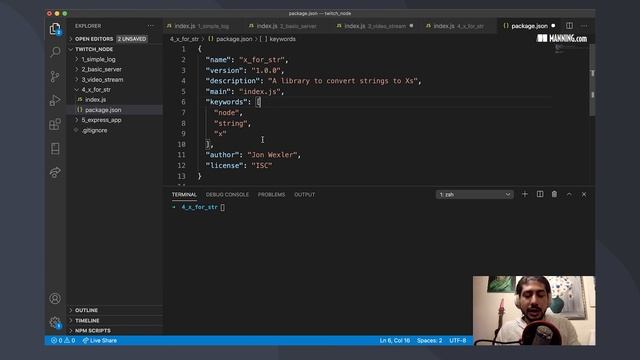Open the Run and Debug view
Viewport: 640px width, 360px height.
[x=55, y=100]
